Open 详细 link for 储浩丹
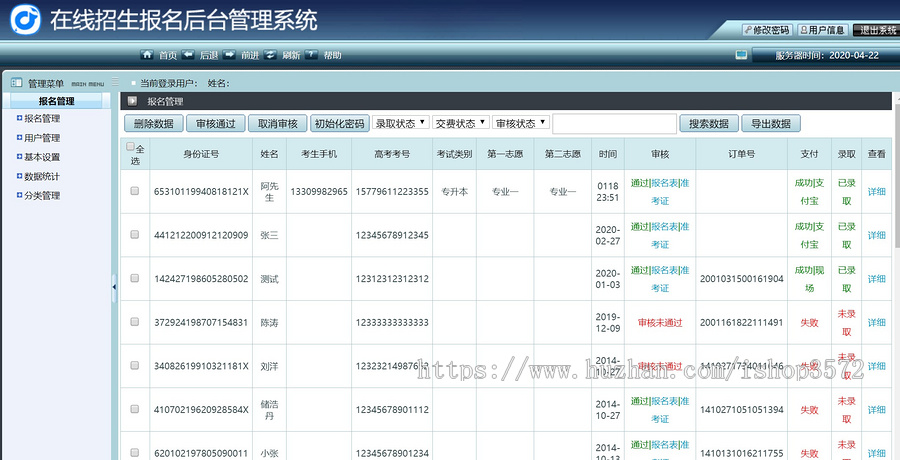The image size is (900, 460). (876, 409)
